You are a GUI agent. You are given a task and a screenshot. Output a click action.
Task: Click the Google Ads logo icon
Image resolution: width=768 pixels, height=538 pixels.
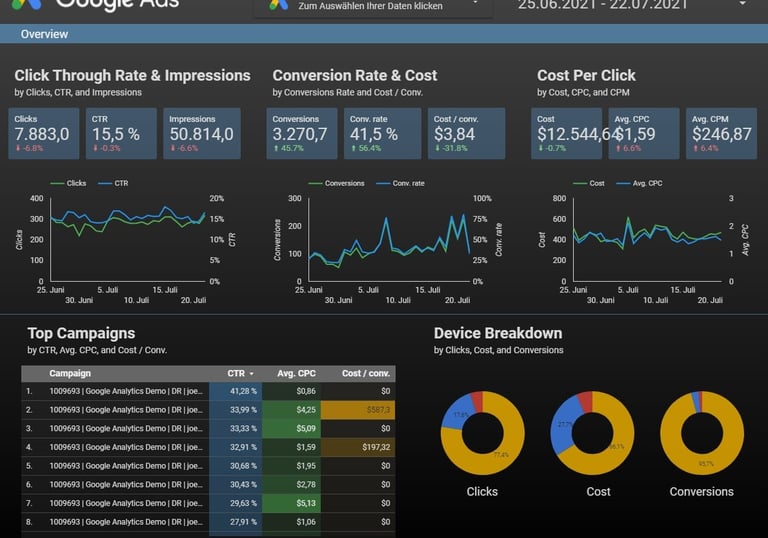click(26, 4)
